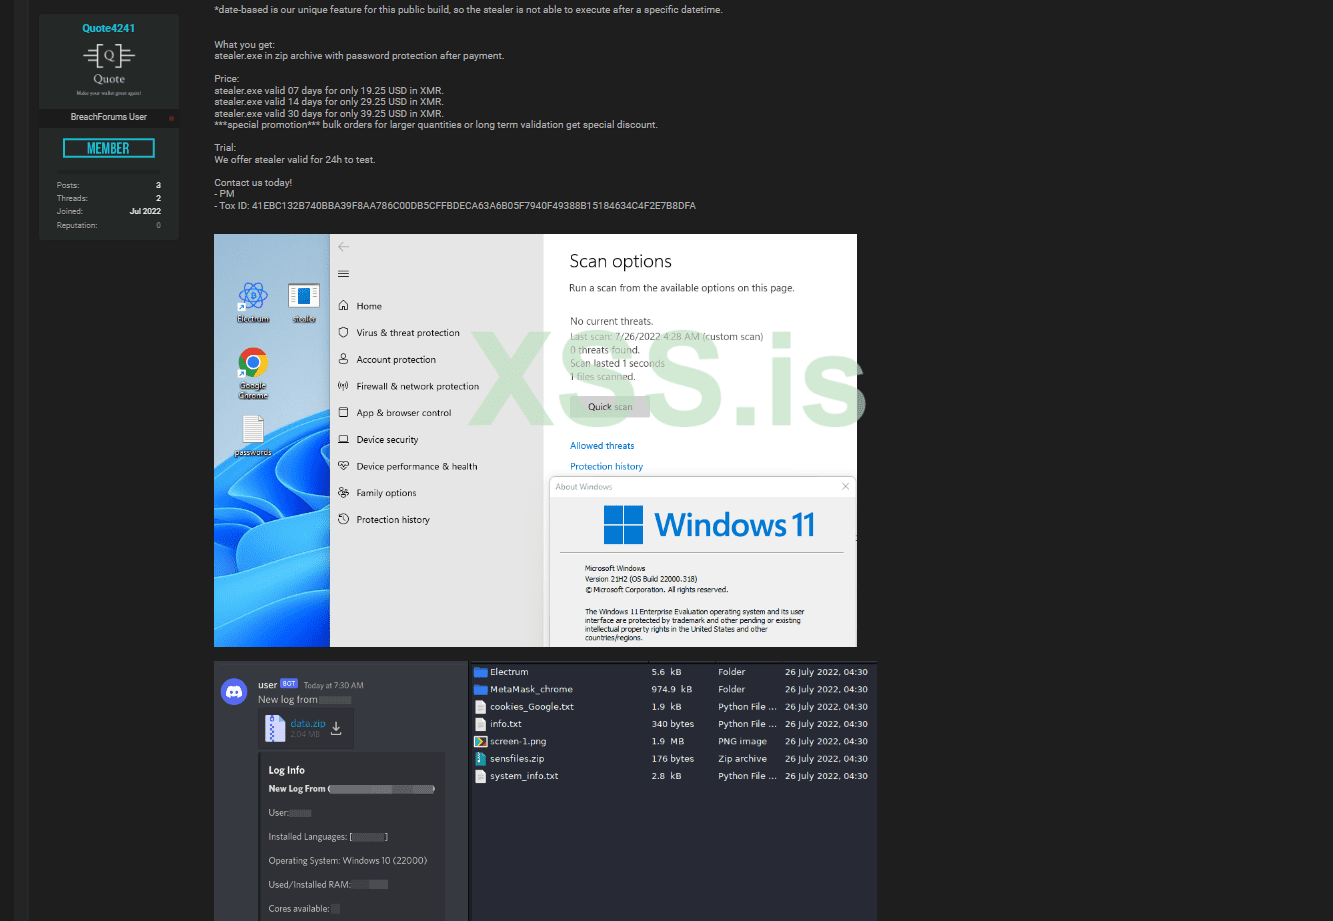This screenshot has height=921, width=1333.
Task: Click the 'BreachForums User' title text
Action: click(109, 117)
